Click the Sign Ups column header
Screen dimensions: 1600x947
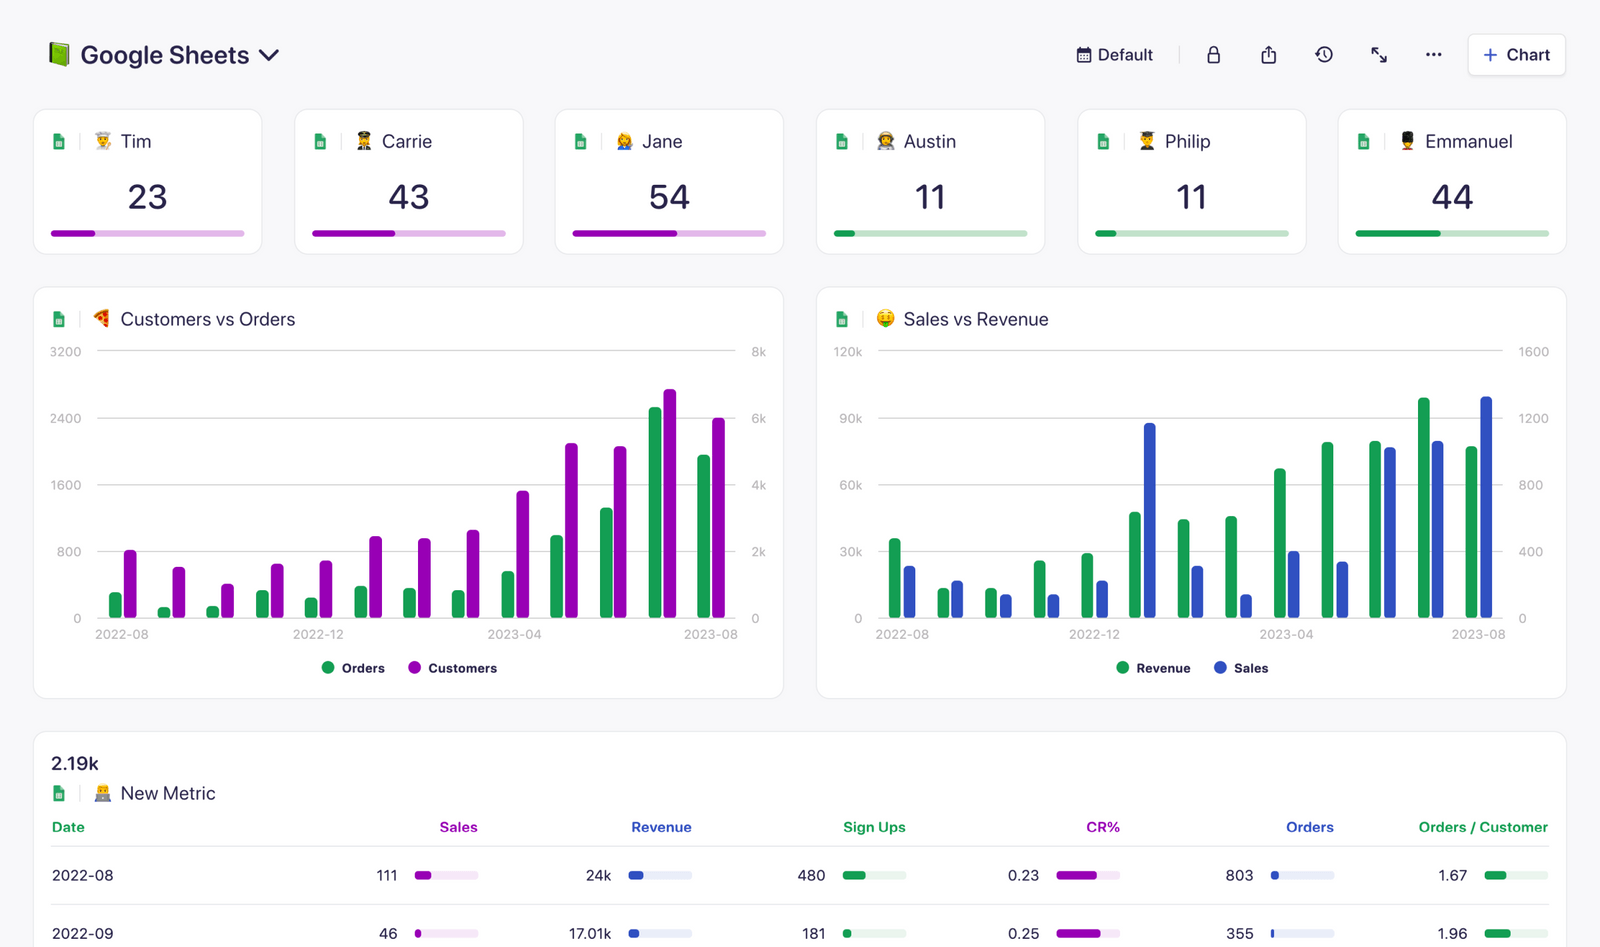point(874,827)
